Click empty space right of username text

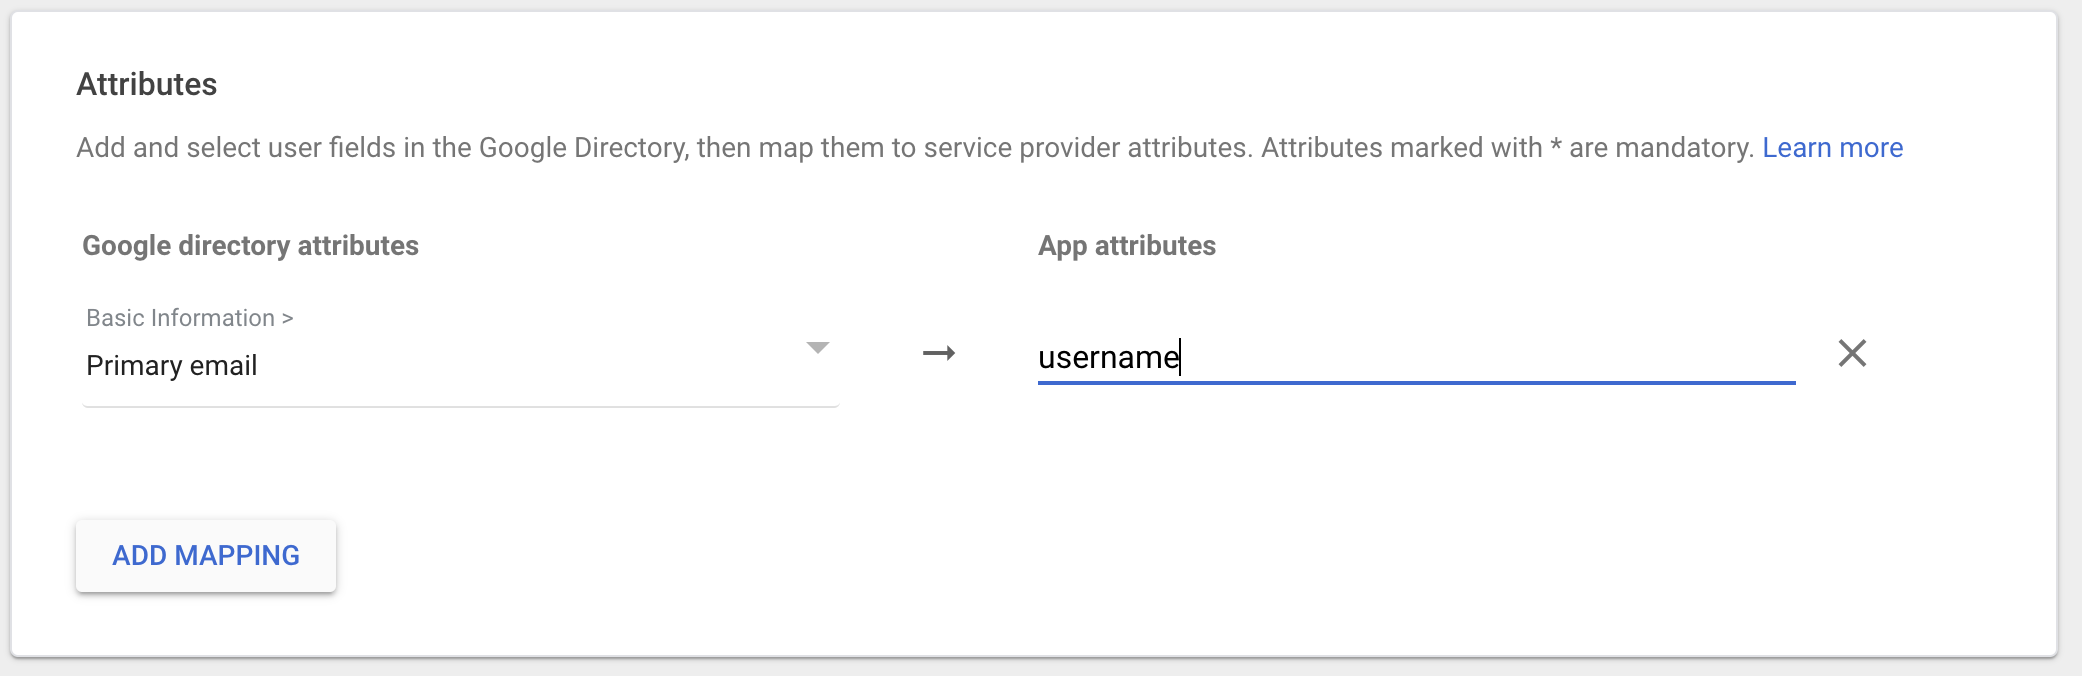pos(1500,357)
